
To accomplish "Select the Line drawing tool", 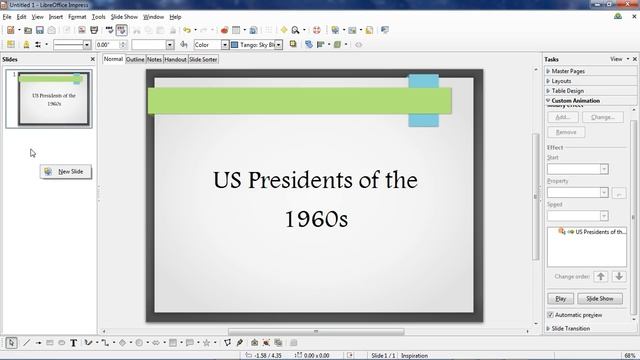I will tap(27, 343).
